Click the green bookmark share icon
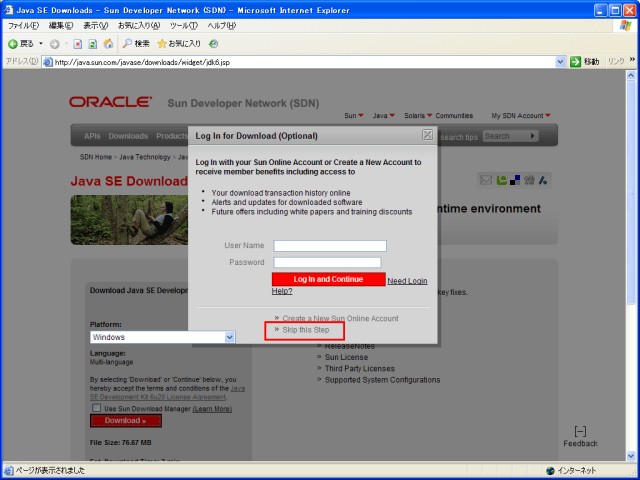The width and height of the screenshot is (640, 480). pos(502,180)
